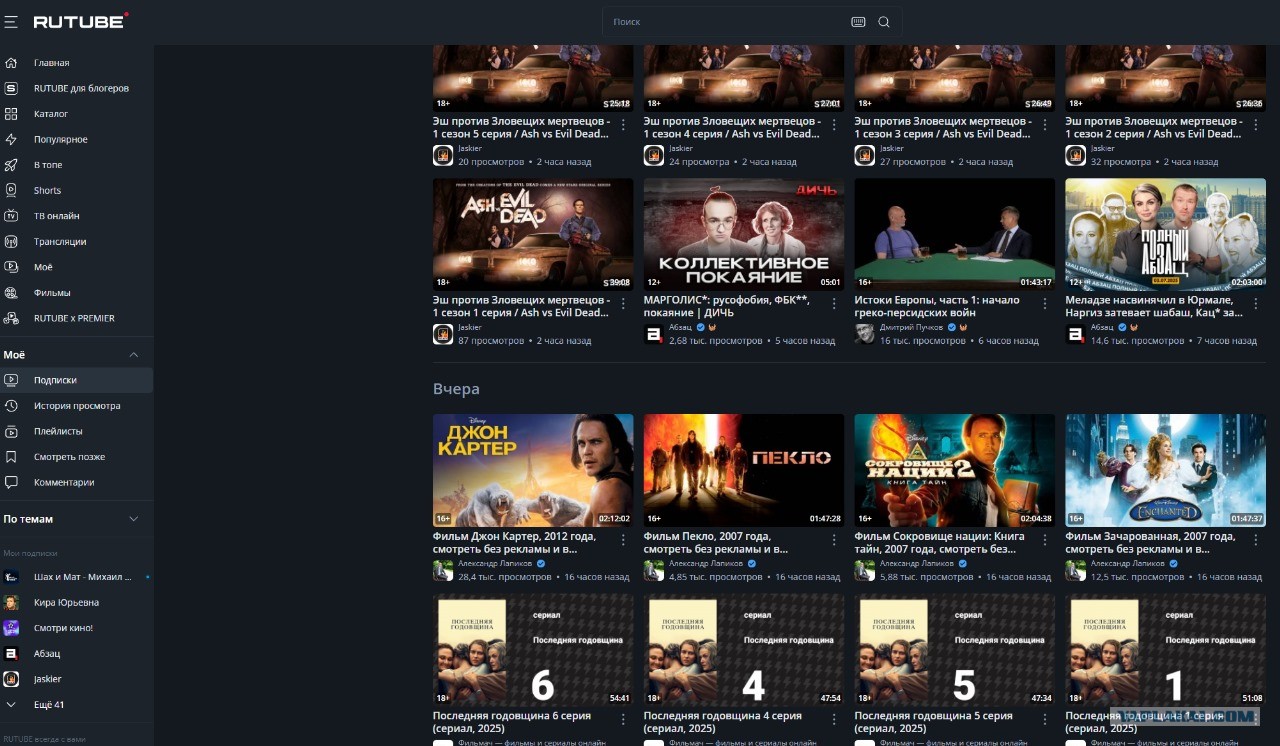This screenshot has width=1280, height=746.
Task: Click Дмитрий Пучков avatar under Истоки Европы
Action: click(865, 334)
